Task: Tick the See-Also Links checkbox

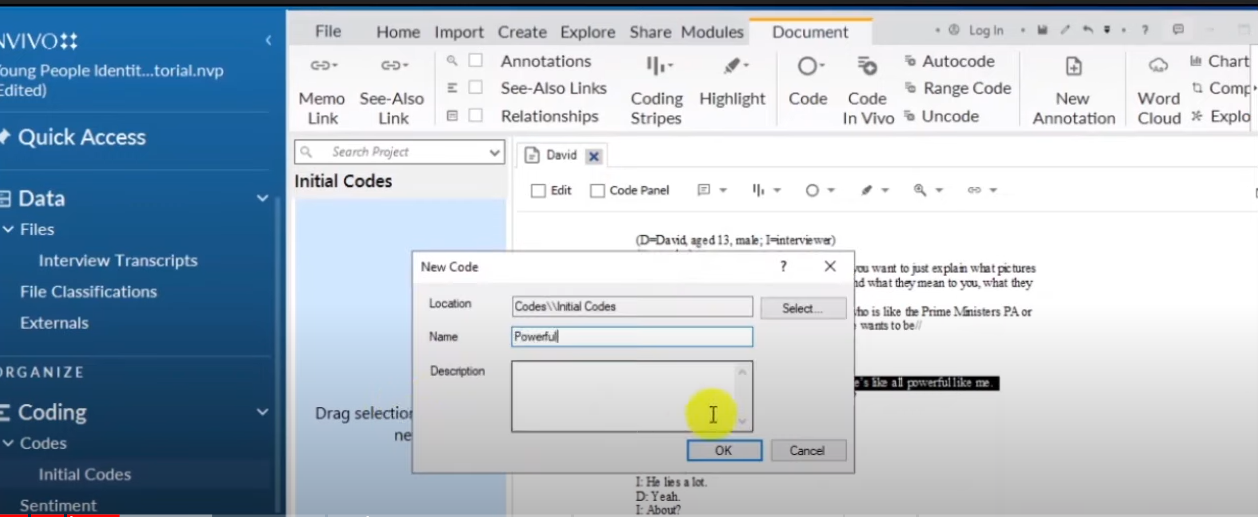Action: pos(476,88)
